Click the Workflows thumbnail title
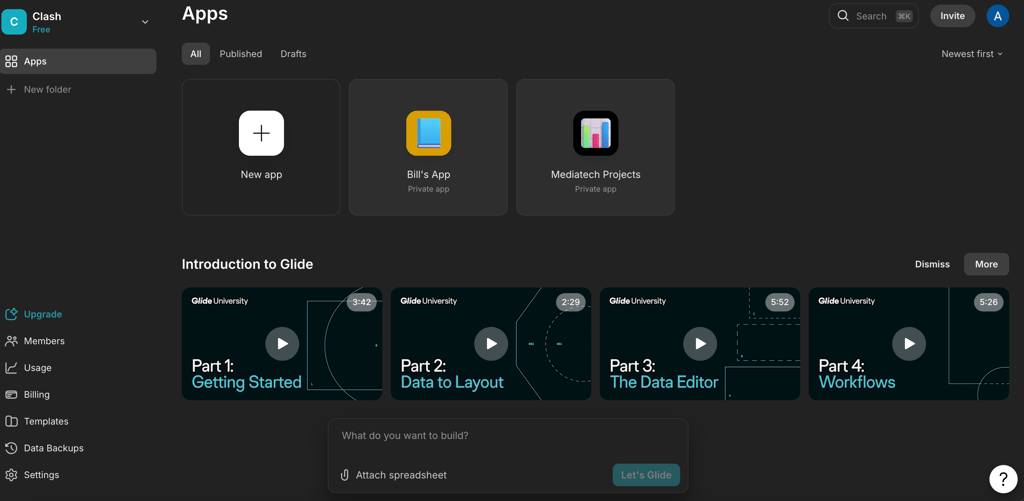 (x=857, y=383)
